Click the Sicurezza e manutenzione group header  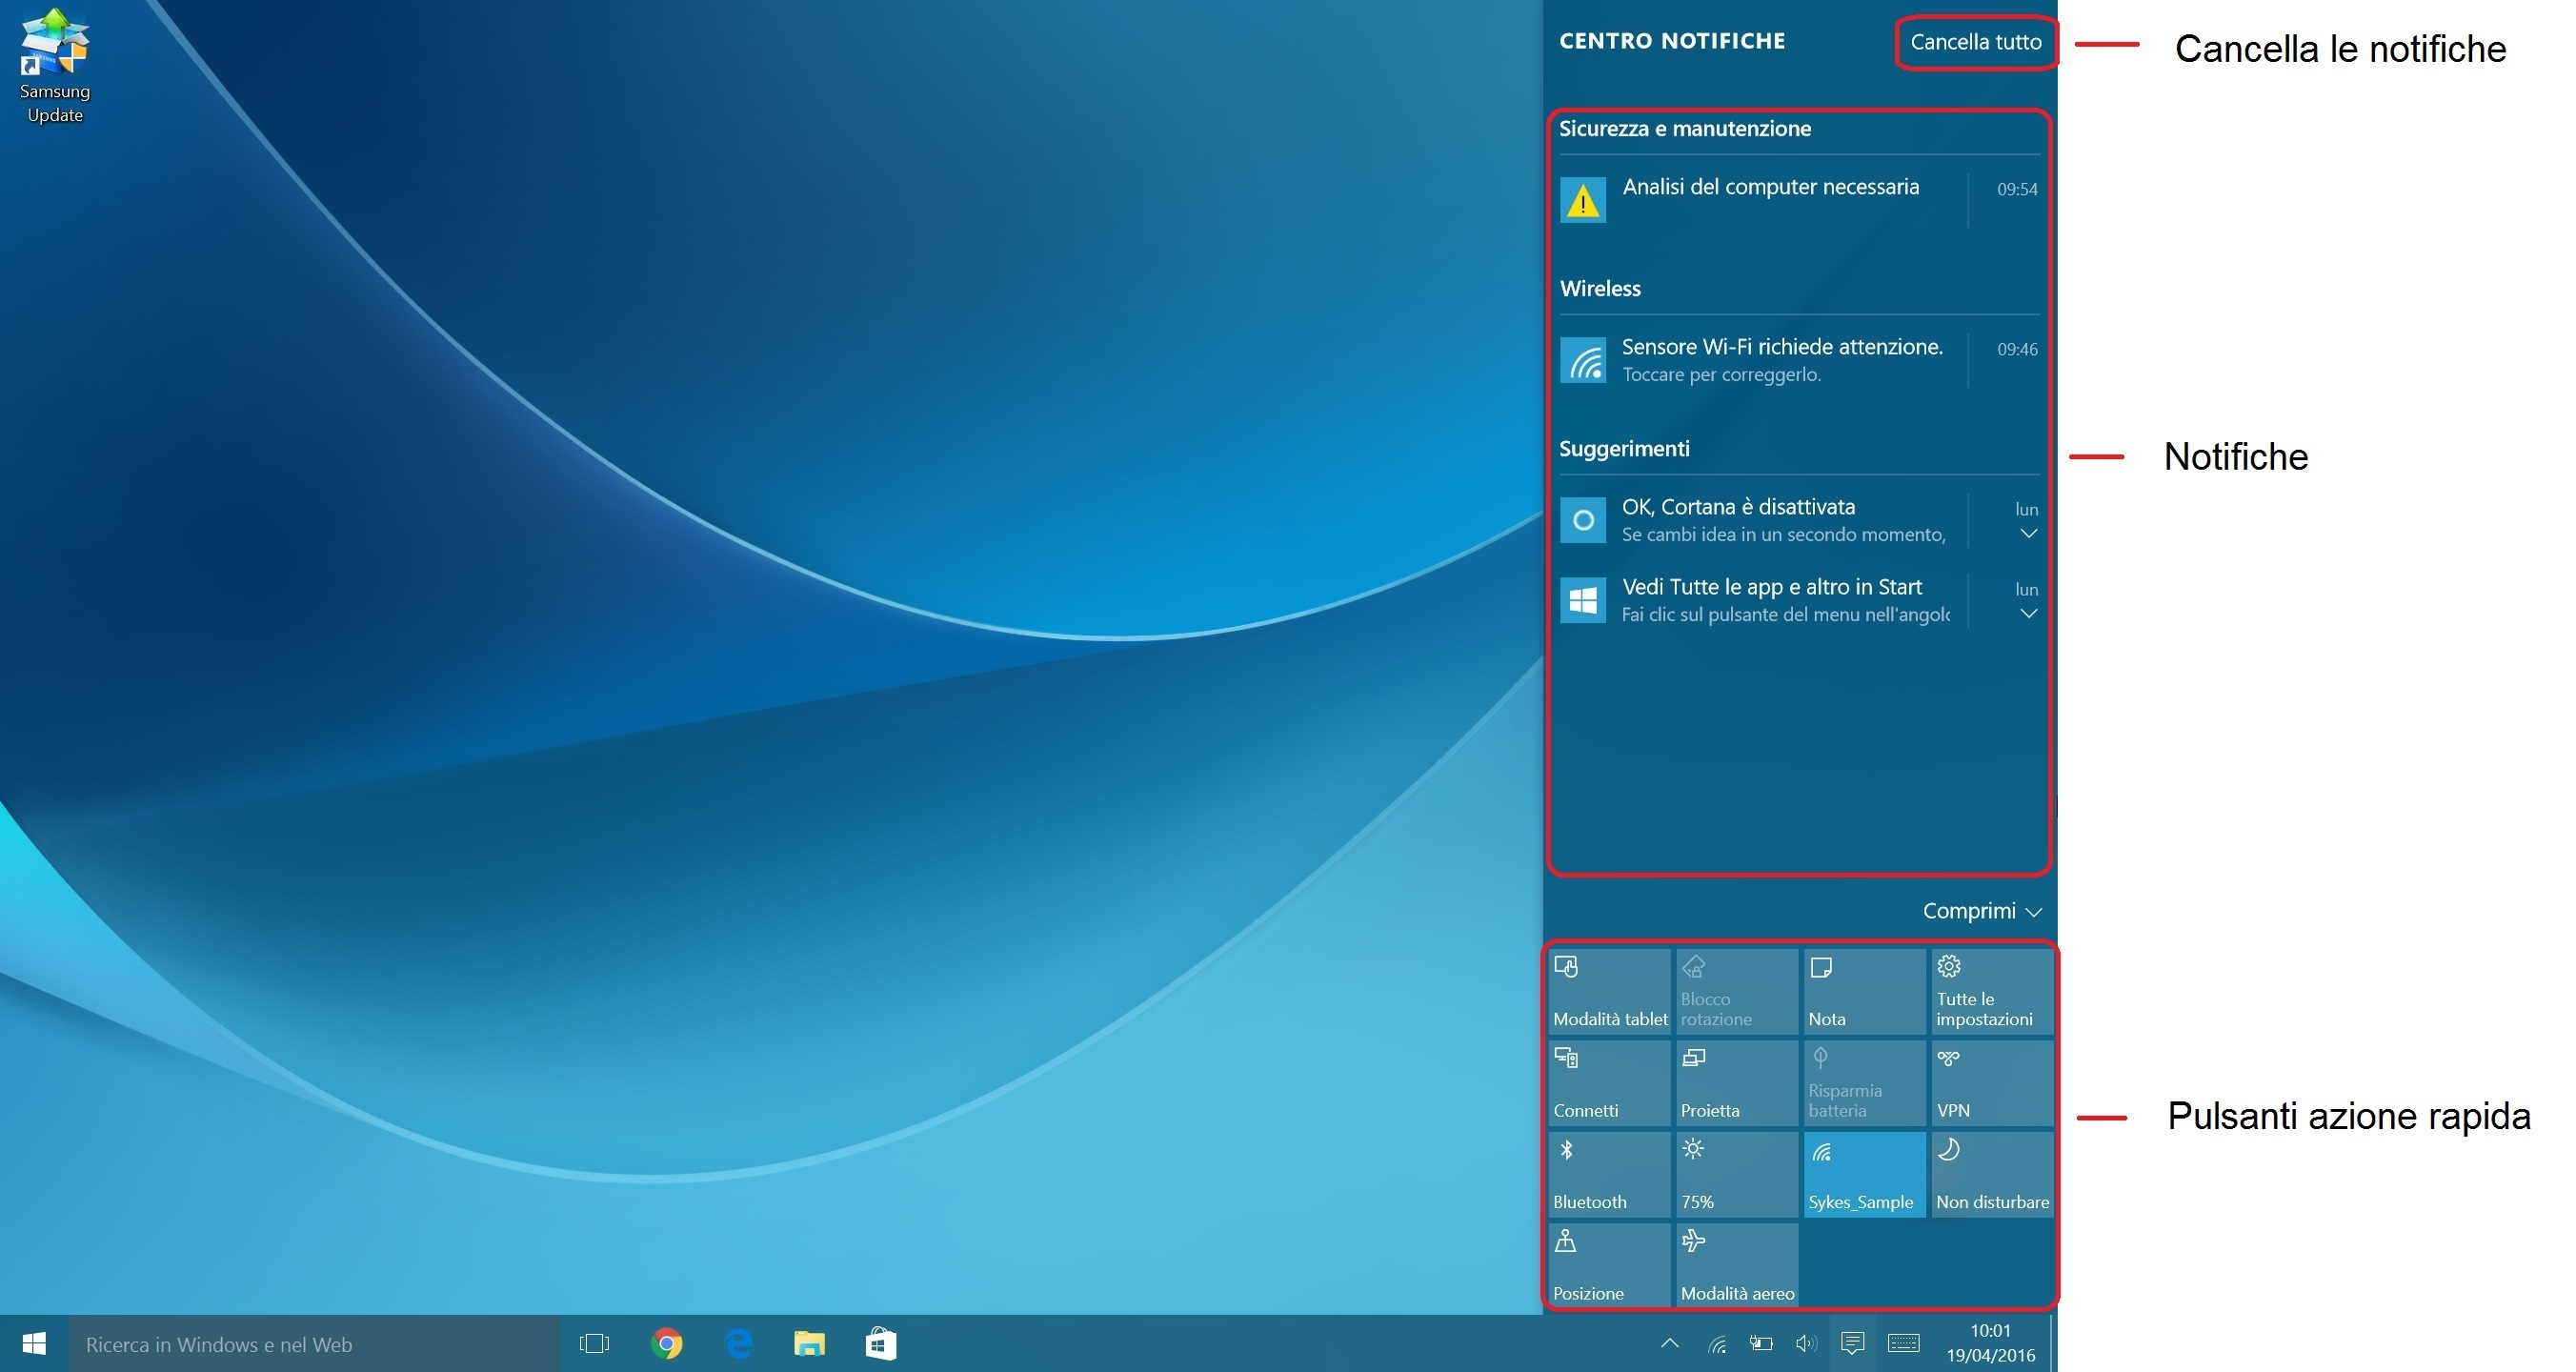pyautogui.click(x=1685, y=129)
